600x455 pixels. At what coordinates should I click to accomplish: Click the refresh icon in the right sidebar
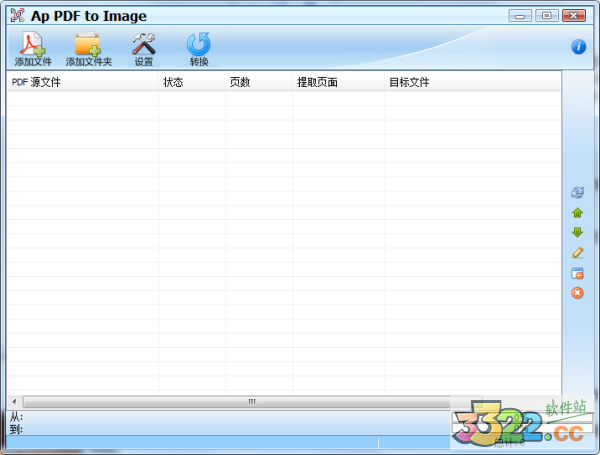click(x=577, y=192)
